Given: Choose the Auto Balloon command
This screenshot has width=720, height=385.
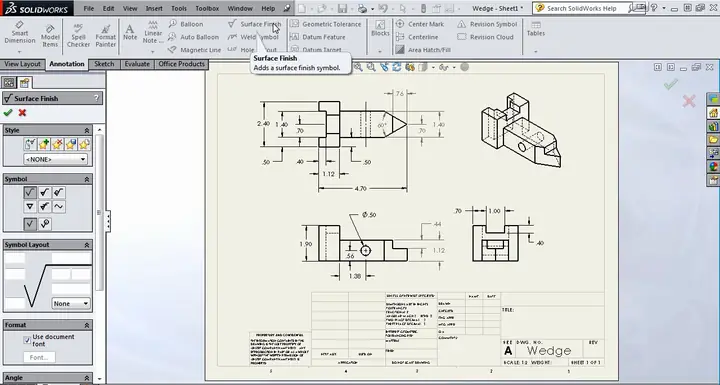Looking at the screenshot, I should (x=193, y=37).
